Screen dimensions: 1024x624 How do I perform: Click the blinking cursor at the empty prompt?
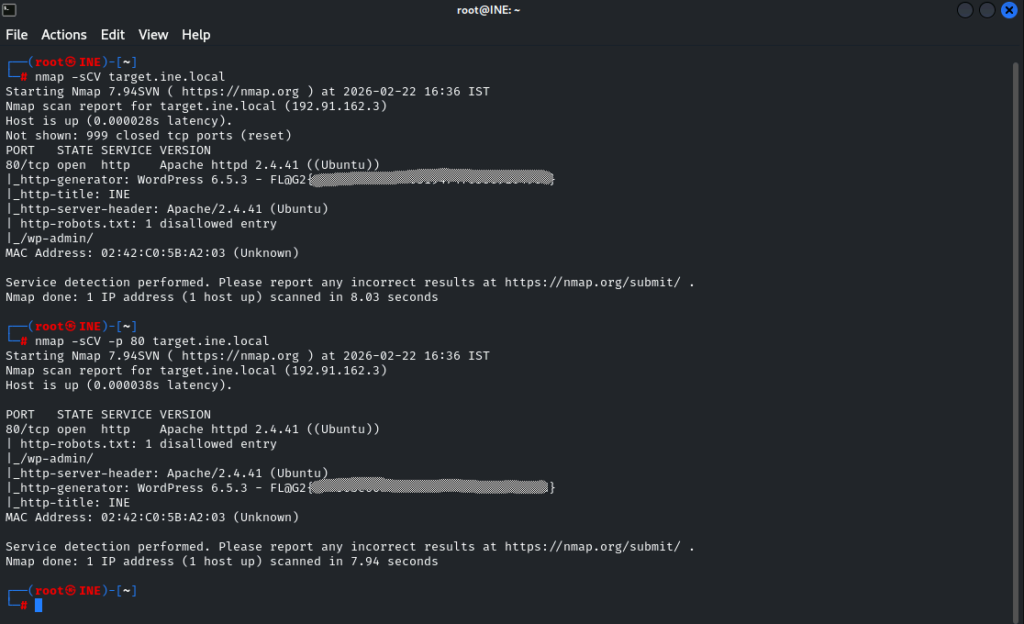(x=38, y=605)
